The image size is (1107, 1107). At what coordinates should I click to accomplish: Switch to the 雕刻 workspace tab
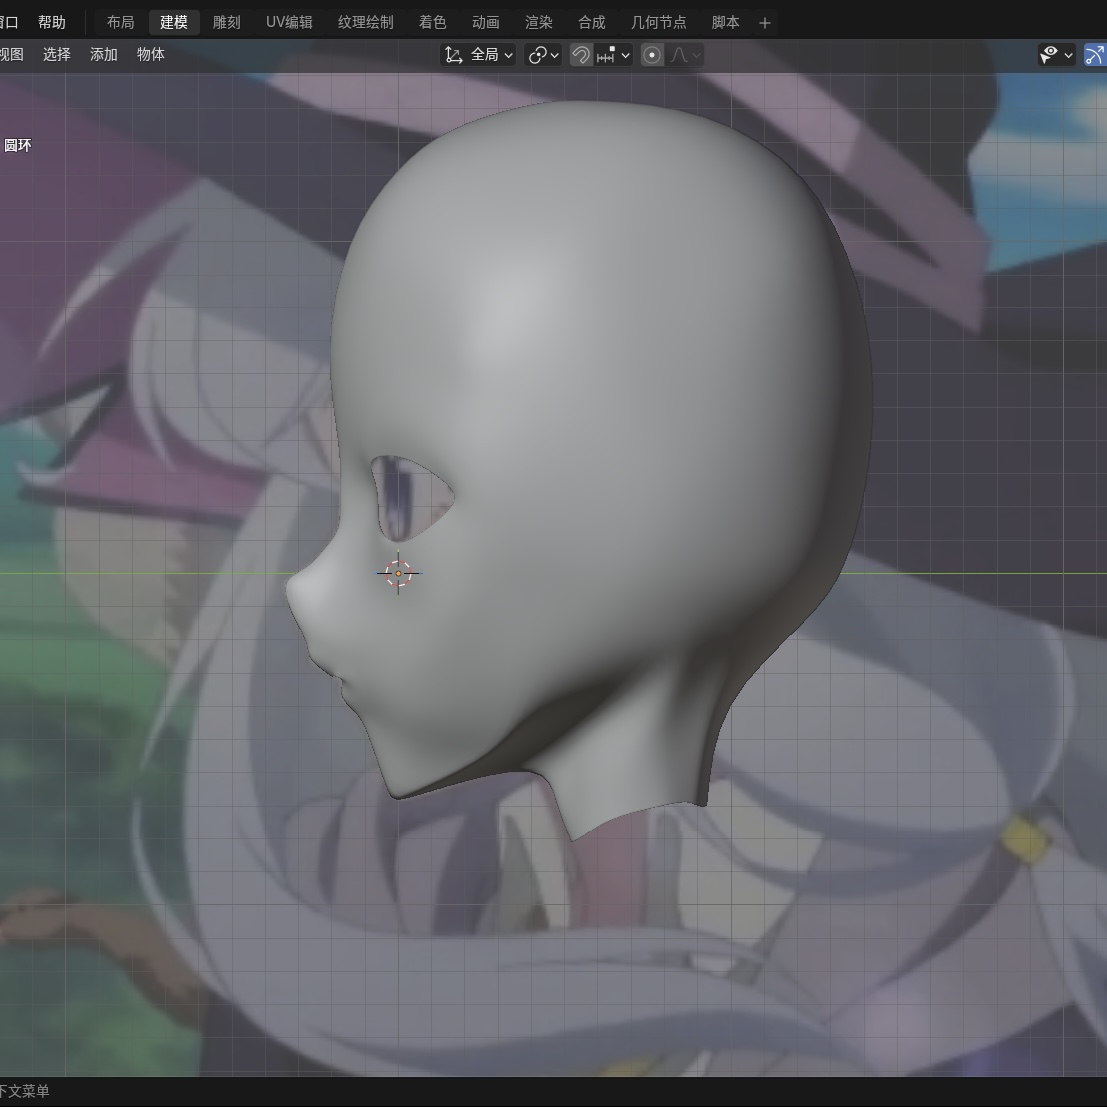(227, 23)
